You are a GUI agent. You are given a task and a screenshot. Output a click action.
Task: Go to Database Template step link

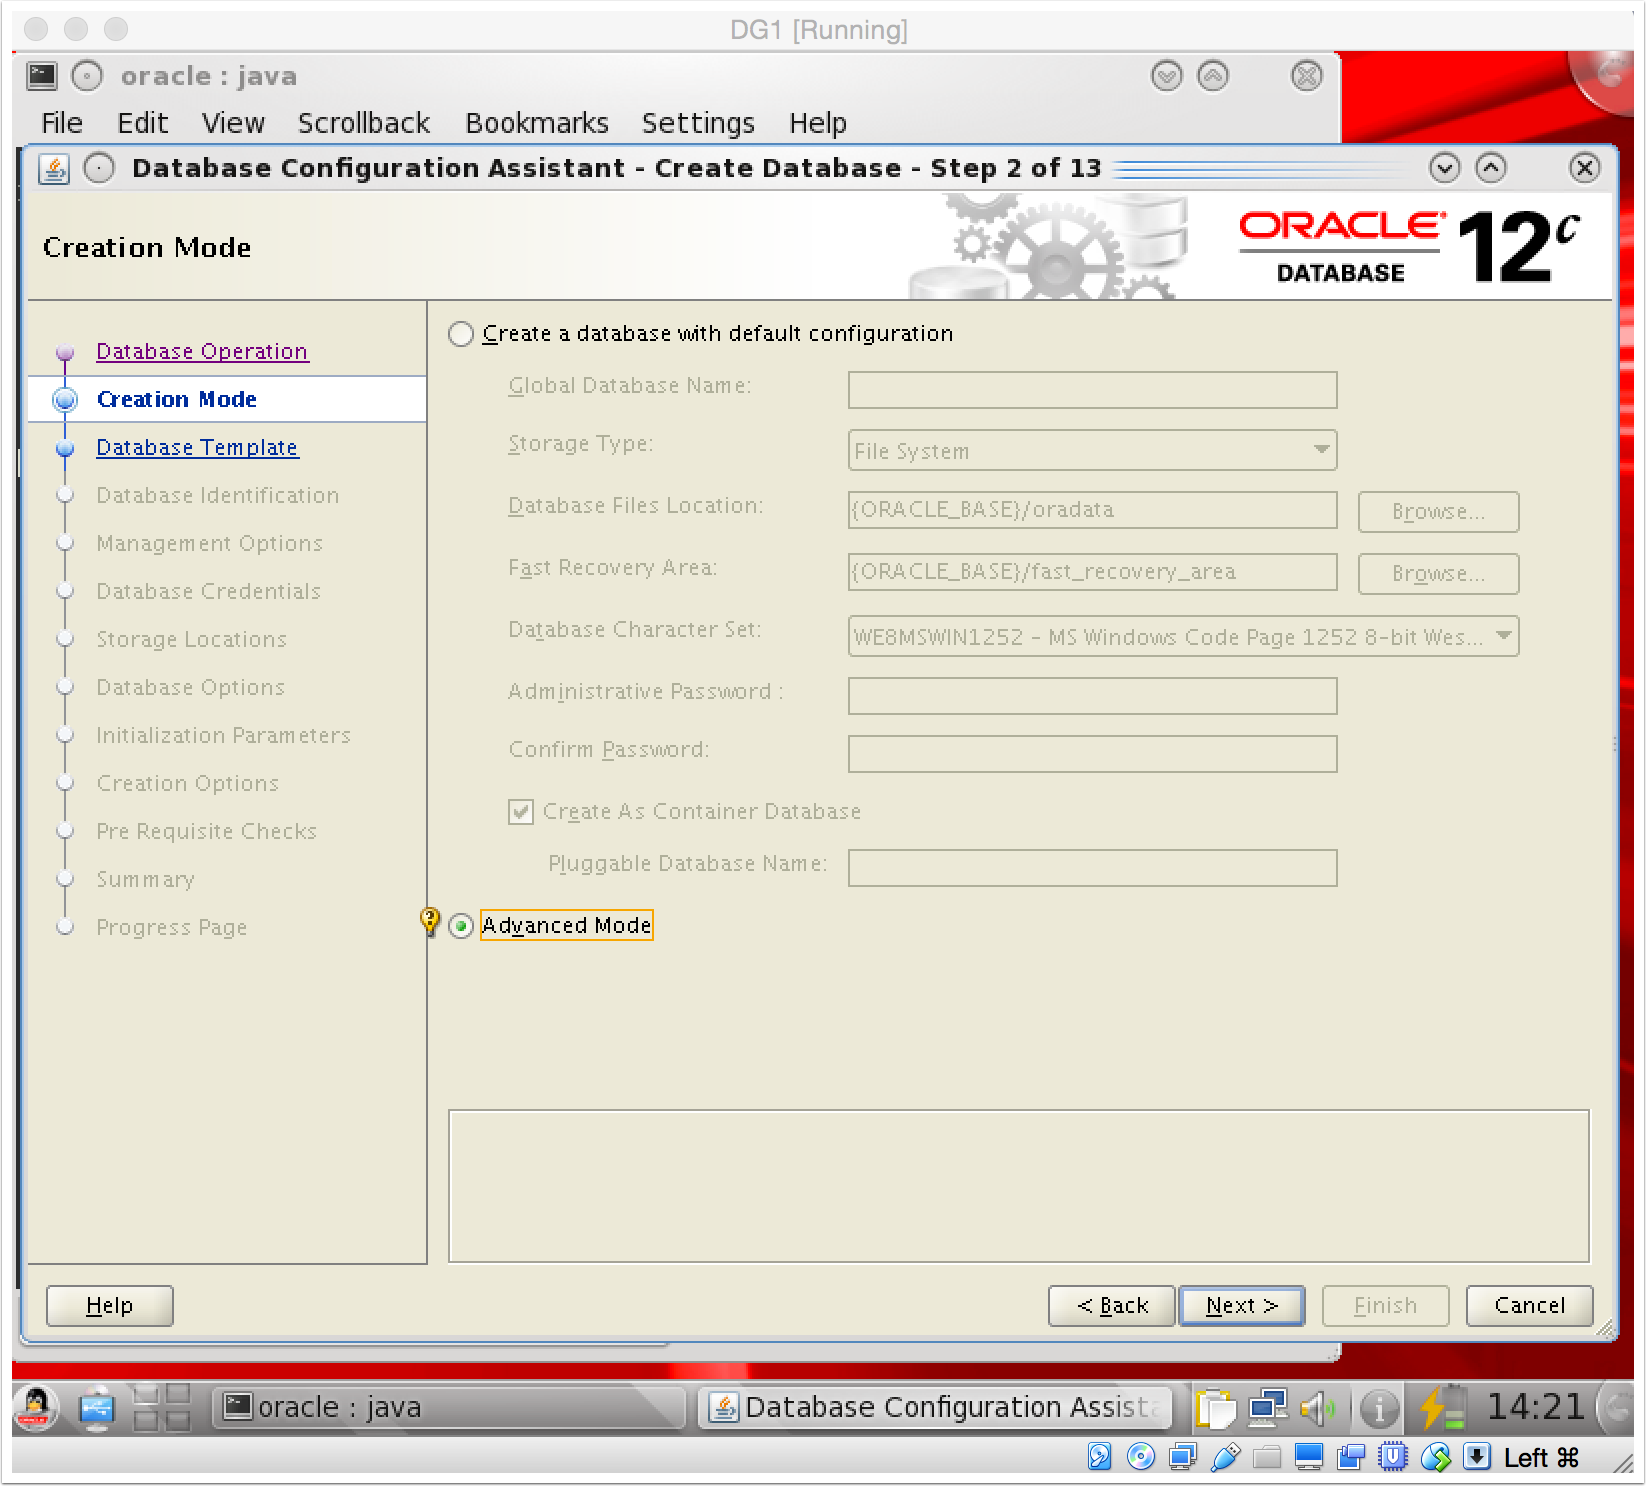tap(197, 447)
